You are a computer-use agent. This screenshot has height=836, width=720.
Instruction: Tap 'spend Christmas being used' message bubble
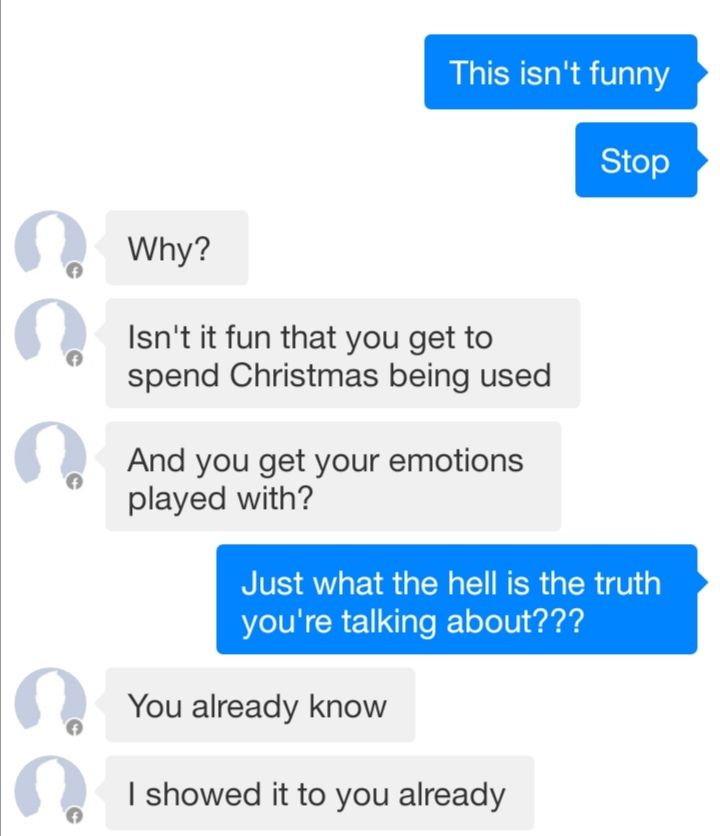[x=342, y=353]
